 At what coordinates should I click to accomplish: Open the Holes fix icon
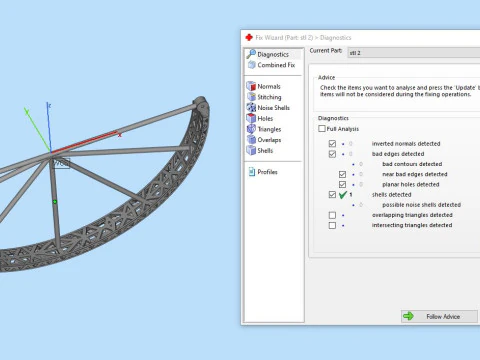[251, 118]
